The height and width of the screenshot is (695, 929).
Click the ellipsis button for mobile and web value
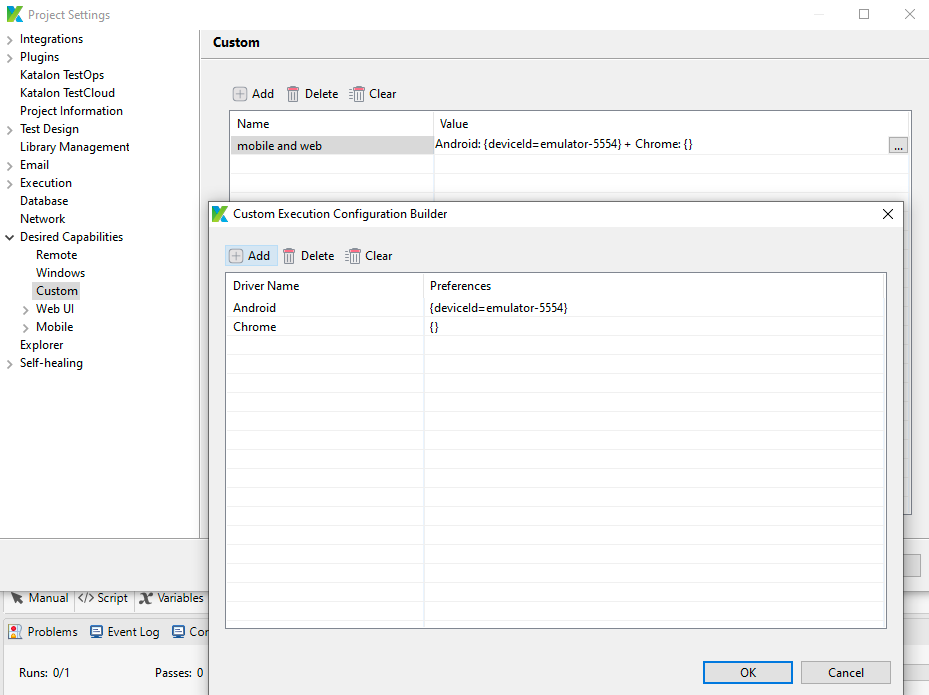coord(898,146)
